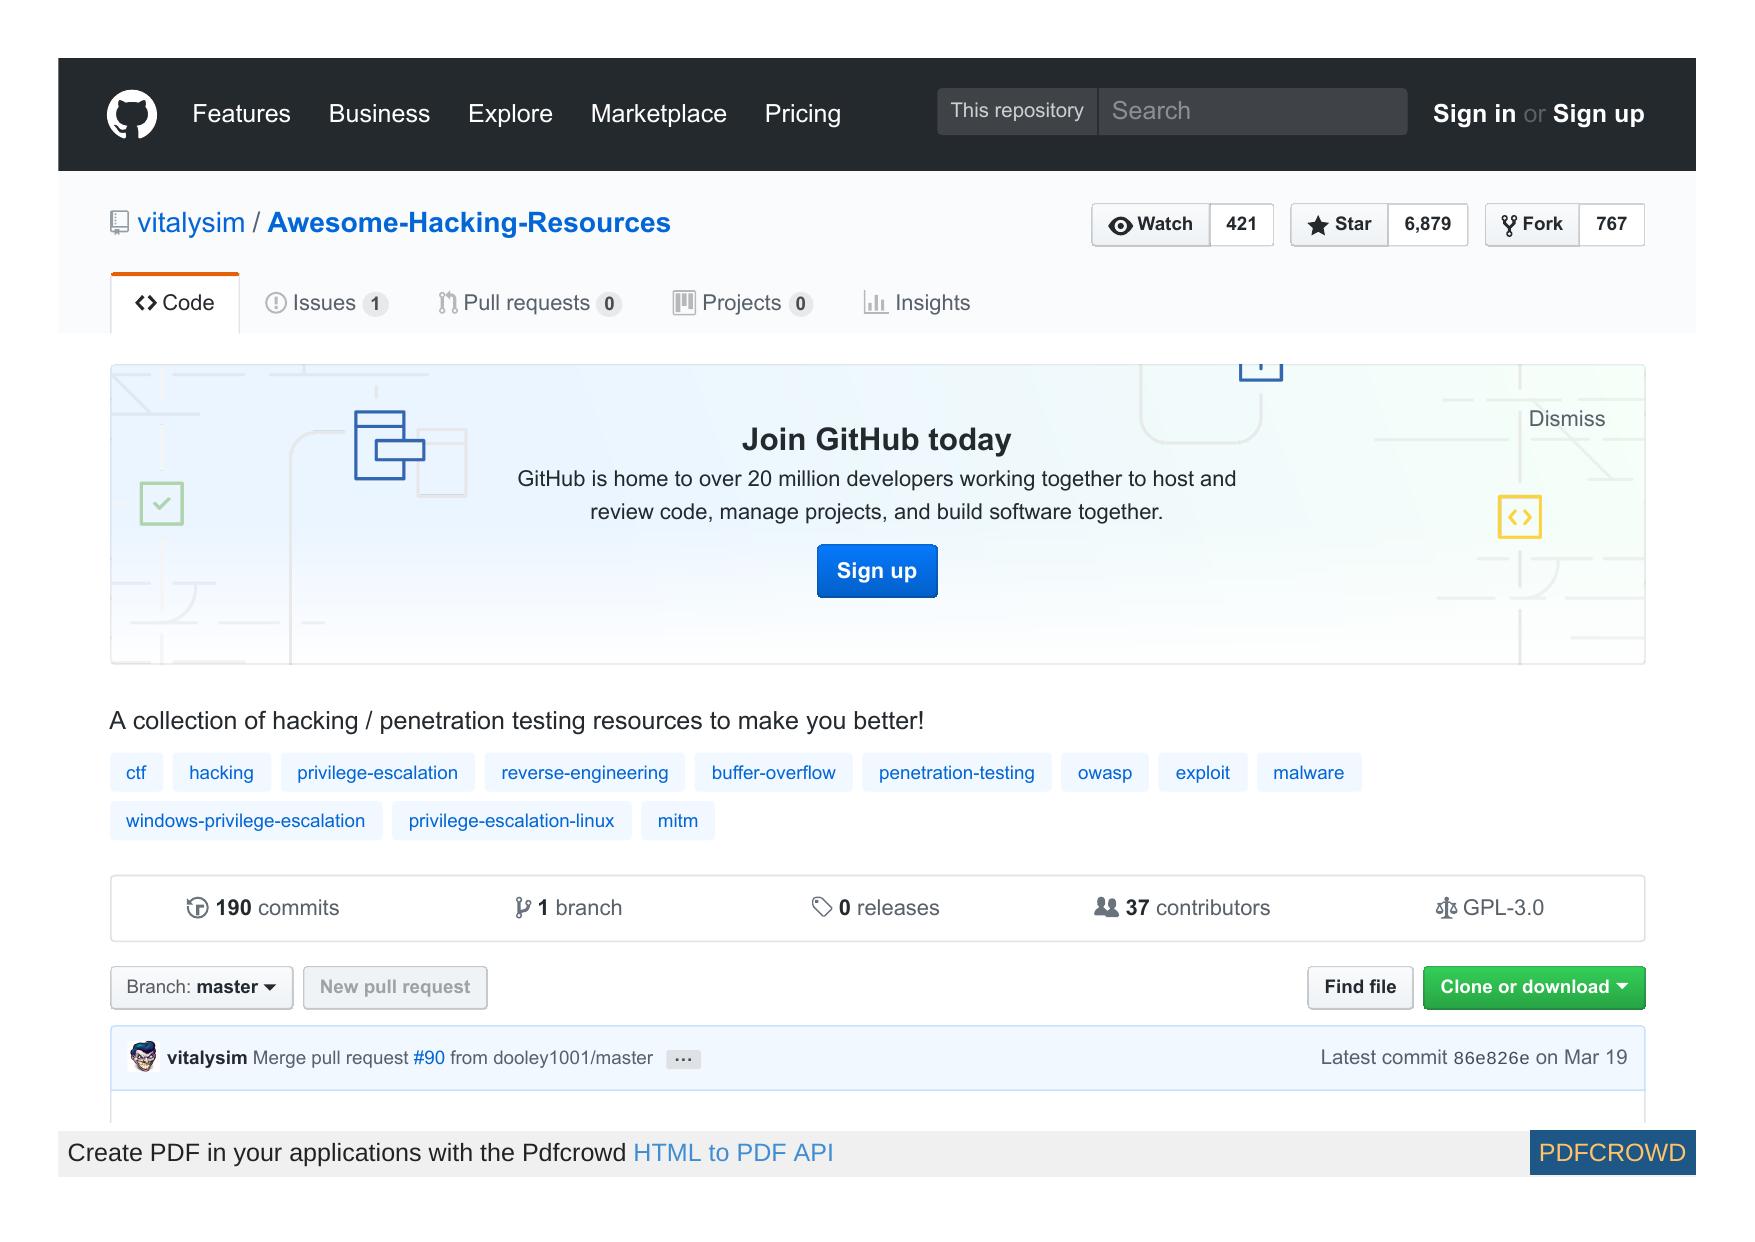Toggle watching this repository
The image size is (1755, 1242).
point(1150,225)
